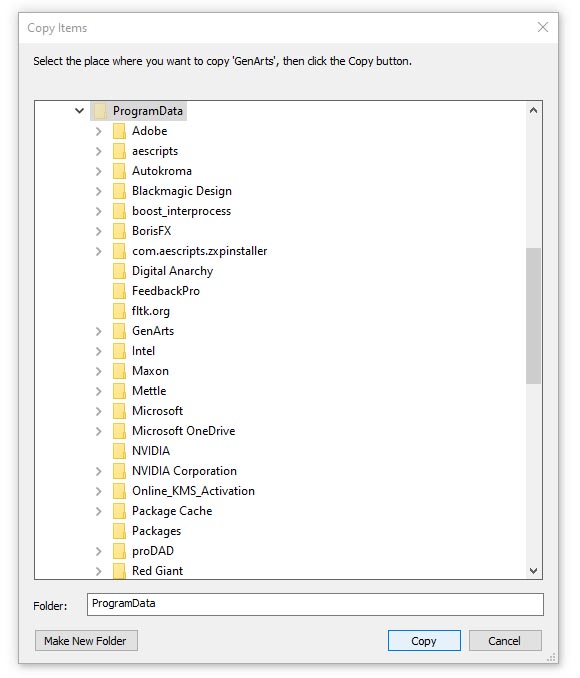Image resolution: width=580 pixels, height=678 pixels.
Task: Expand the Red Giant folder
Action: (99, 571)
